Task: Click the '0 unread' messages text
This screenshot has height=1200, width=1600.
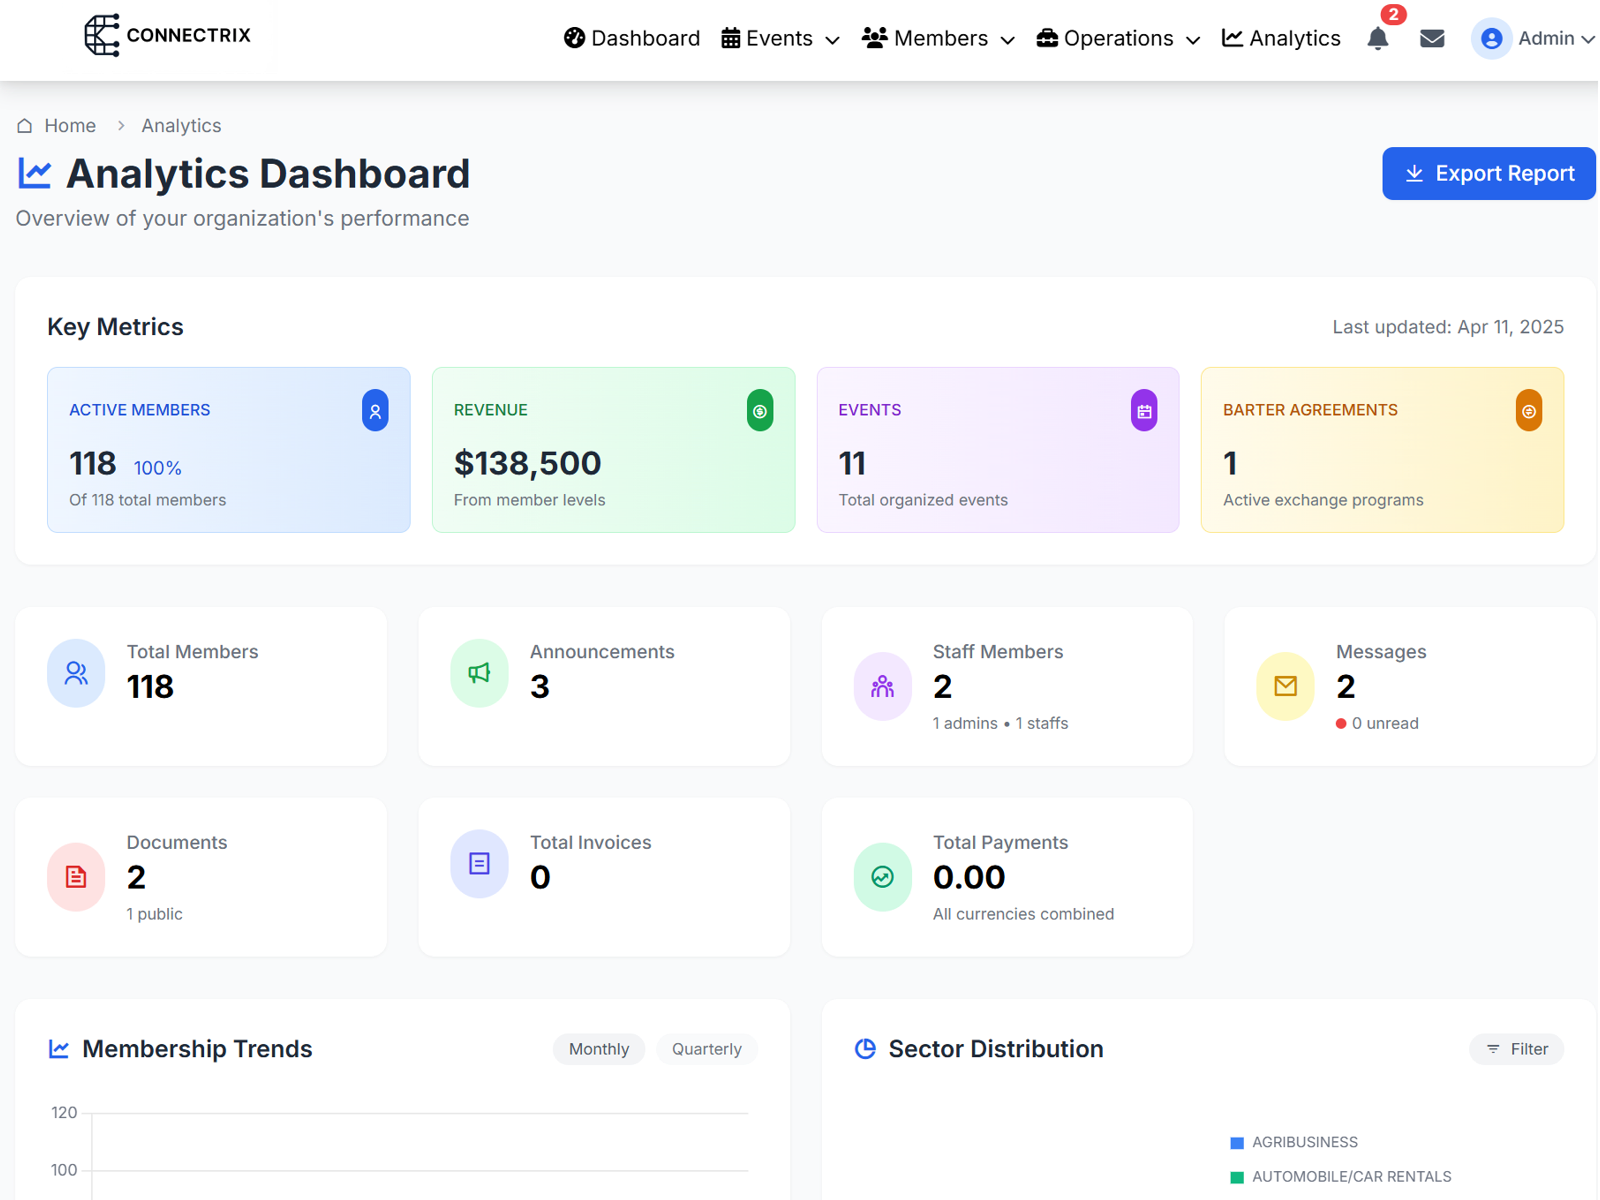Action: 1385,724
